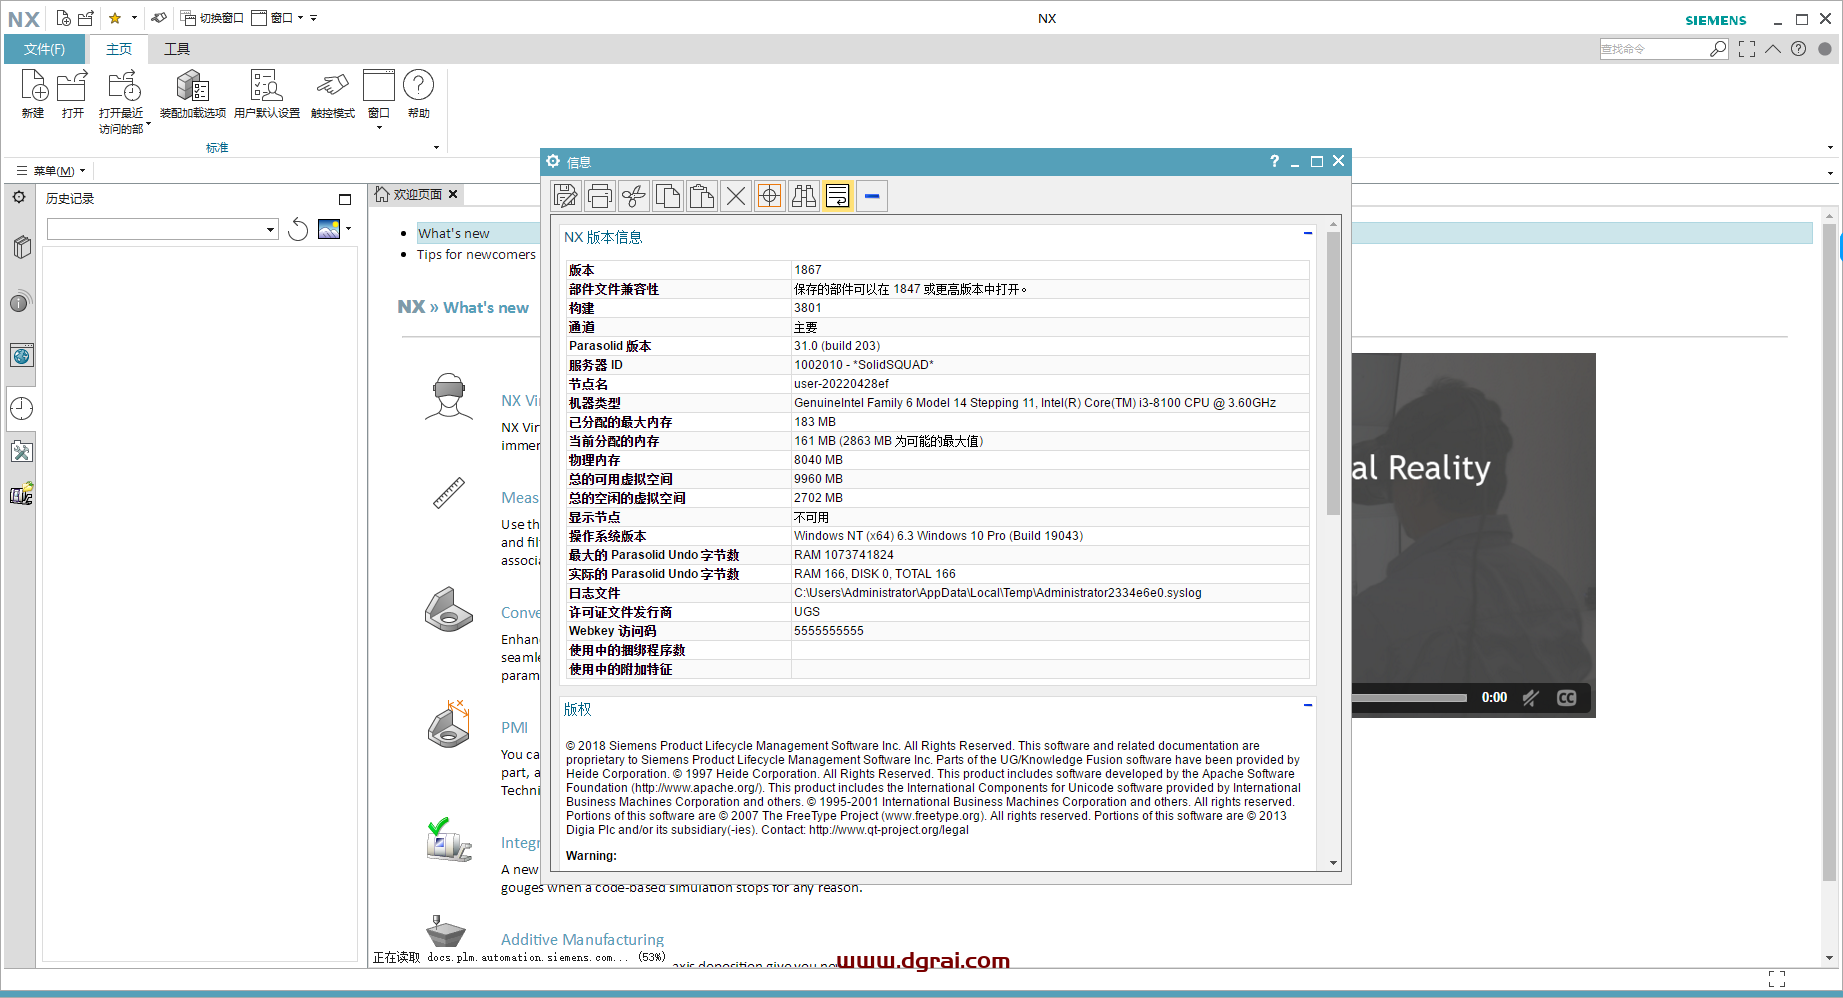The width and height of the screenshot is (1843, 998).
Task: Click Save As icon in 信息 window toolbar
Action: click(x=566, y=196)
